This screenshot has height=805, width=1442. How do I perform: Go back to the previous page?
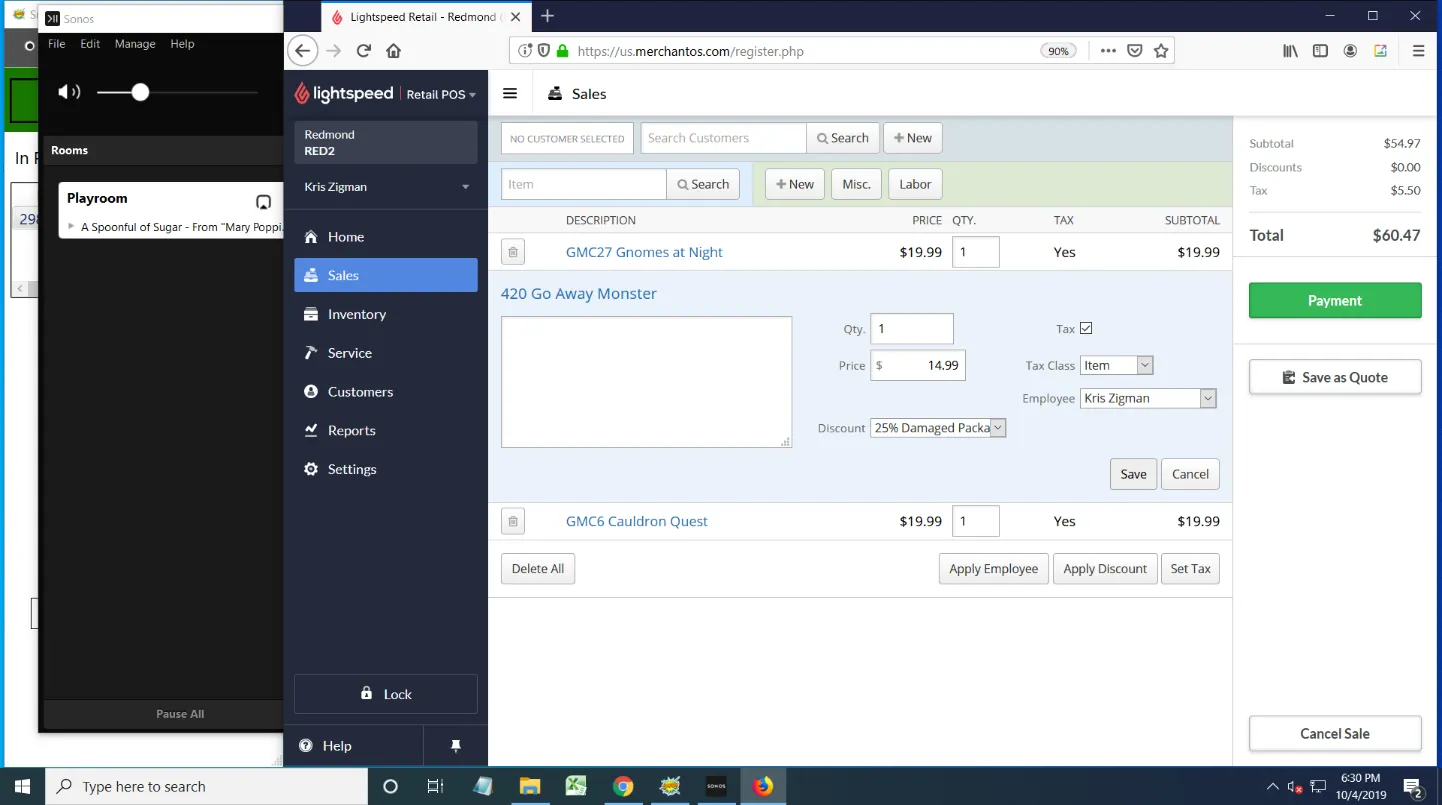coord(303,51)
